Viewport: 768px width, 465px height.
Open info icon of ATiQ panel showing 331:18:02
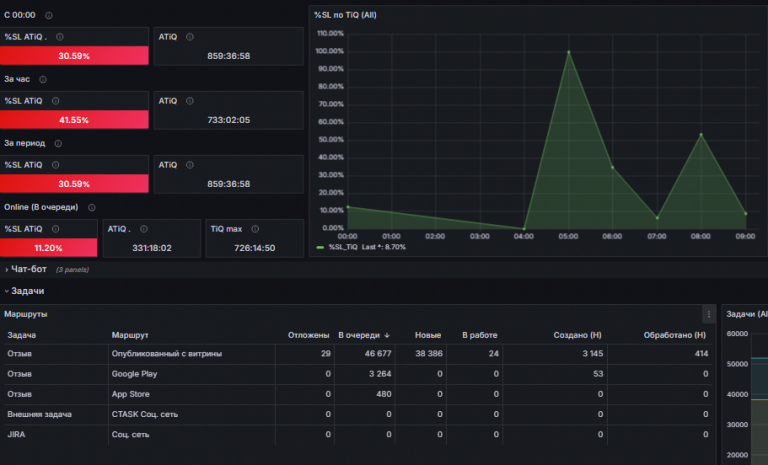(x=144, y=229)
